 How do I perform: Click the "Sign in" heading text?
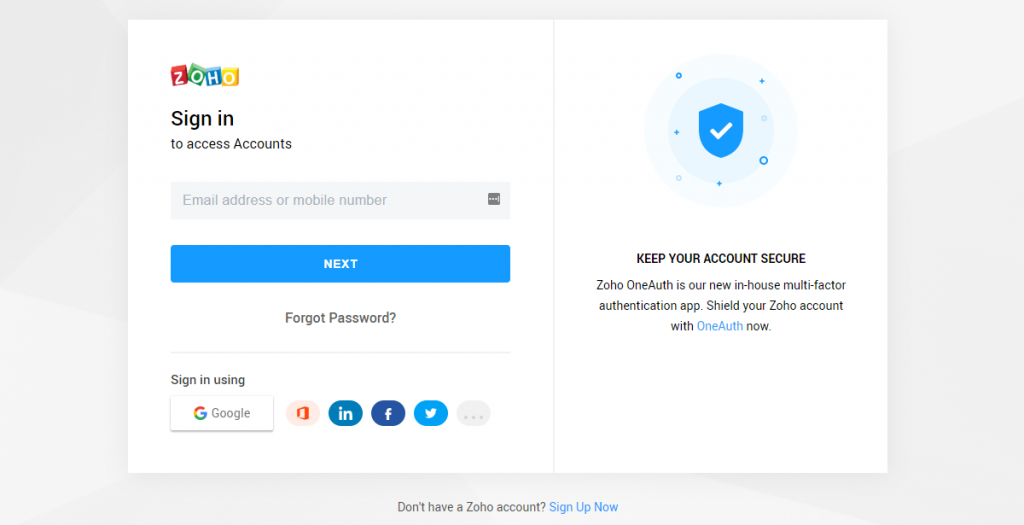(202, 119)
